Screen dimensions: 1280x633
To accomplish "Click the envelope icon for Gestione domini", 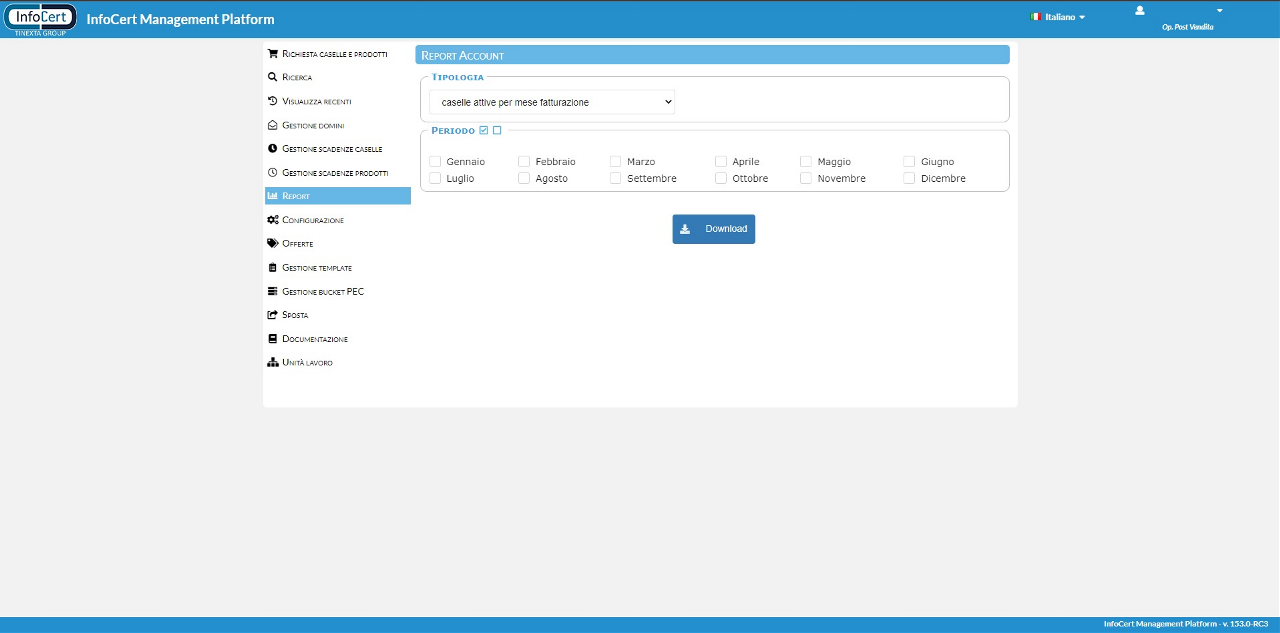I will [272, 125].
